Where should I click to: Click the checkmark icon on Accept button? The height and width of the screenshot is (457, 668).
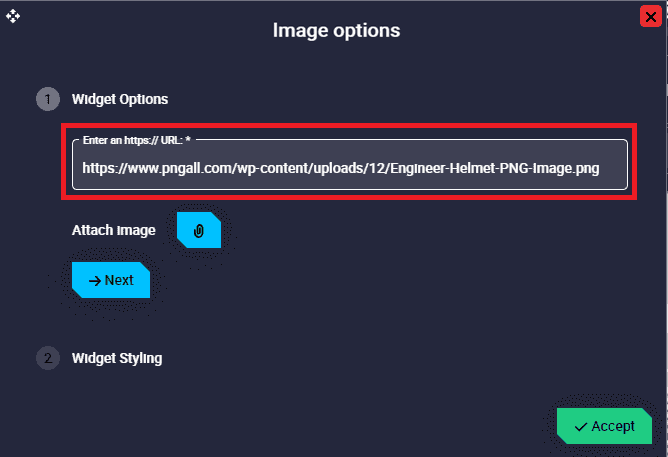point(581,426)
